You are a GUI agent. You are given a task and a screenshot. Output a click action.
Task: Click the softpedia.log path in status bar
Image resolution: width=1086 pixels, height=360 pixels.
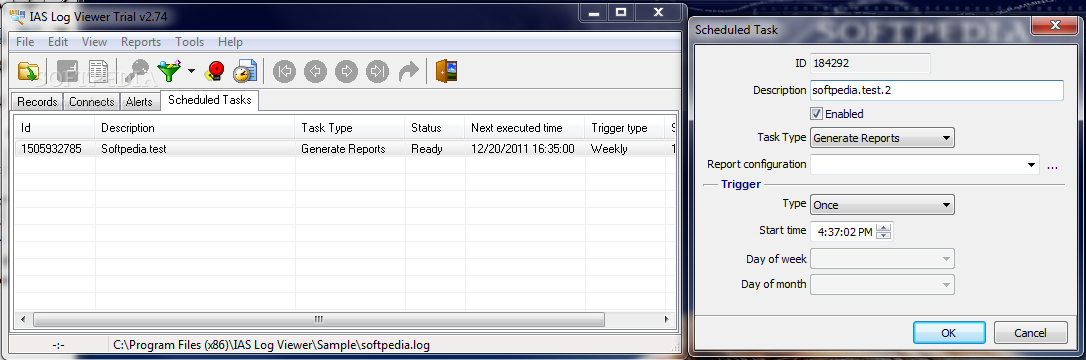272,344
